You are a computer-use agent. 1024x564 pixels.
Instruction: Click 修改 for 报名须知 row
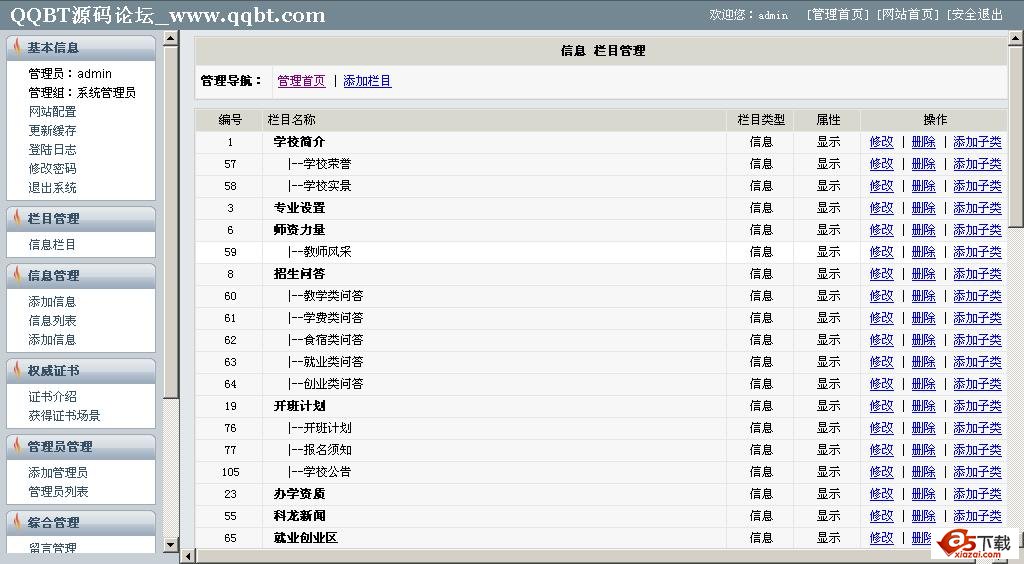coord(881,450)
